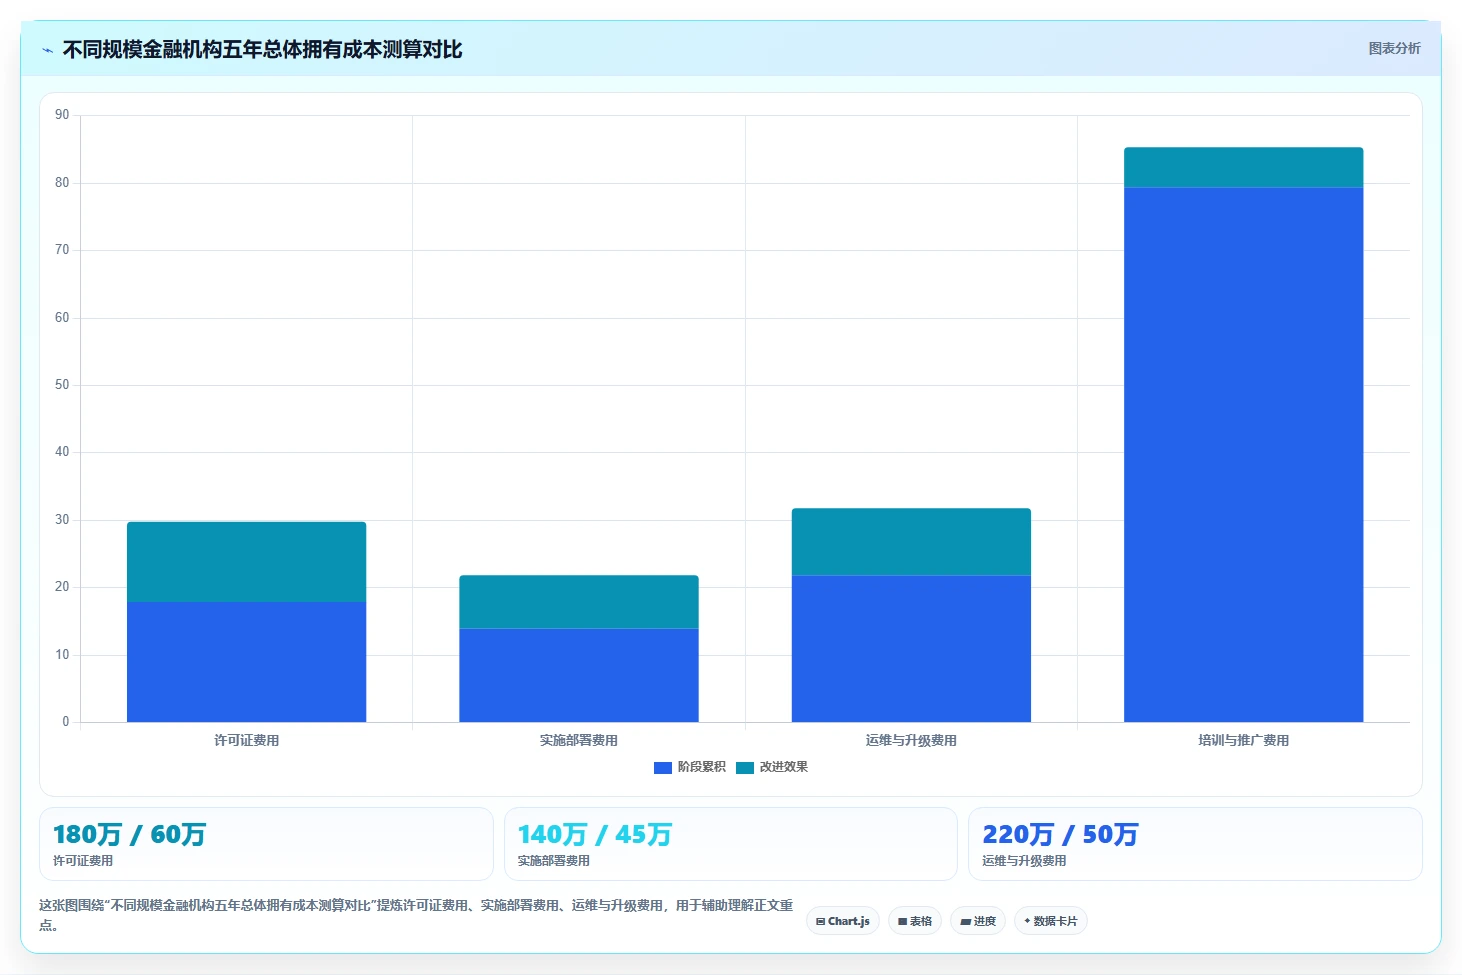Click the 220万 / 50万 card value
The height and width of the screenshot is (975, 1462).
1060,834
